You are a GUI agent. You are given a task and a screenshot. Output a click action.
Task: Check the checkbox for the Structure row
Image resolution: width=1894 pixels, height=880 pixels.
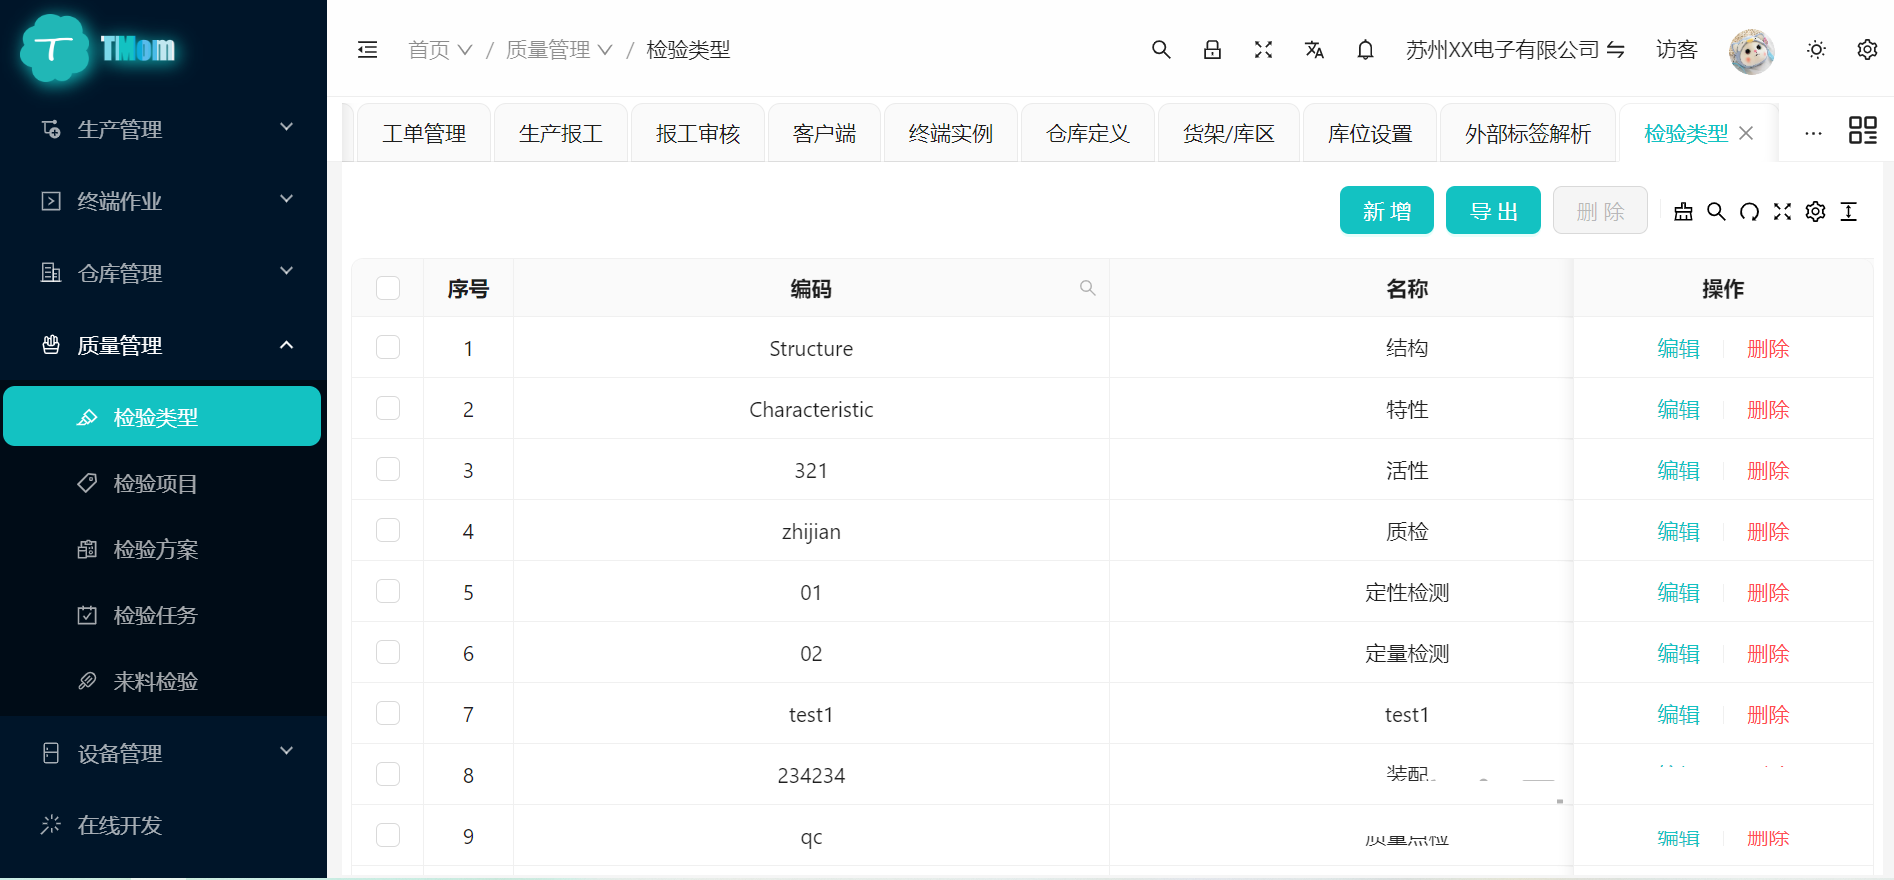pos(388,348)
